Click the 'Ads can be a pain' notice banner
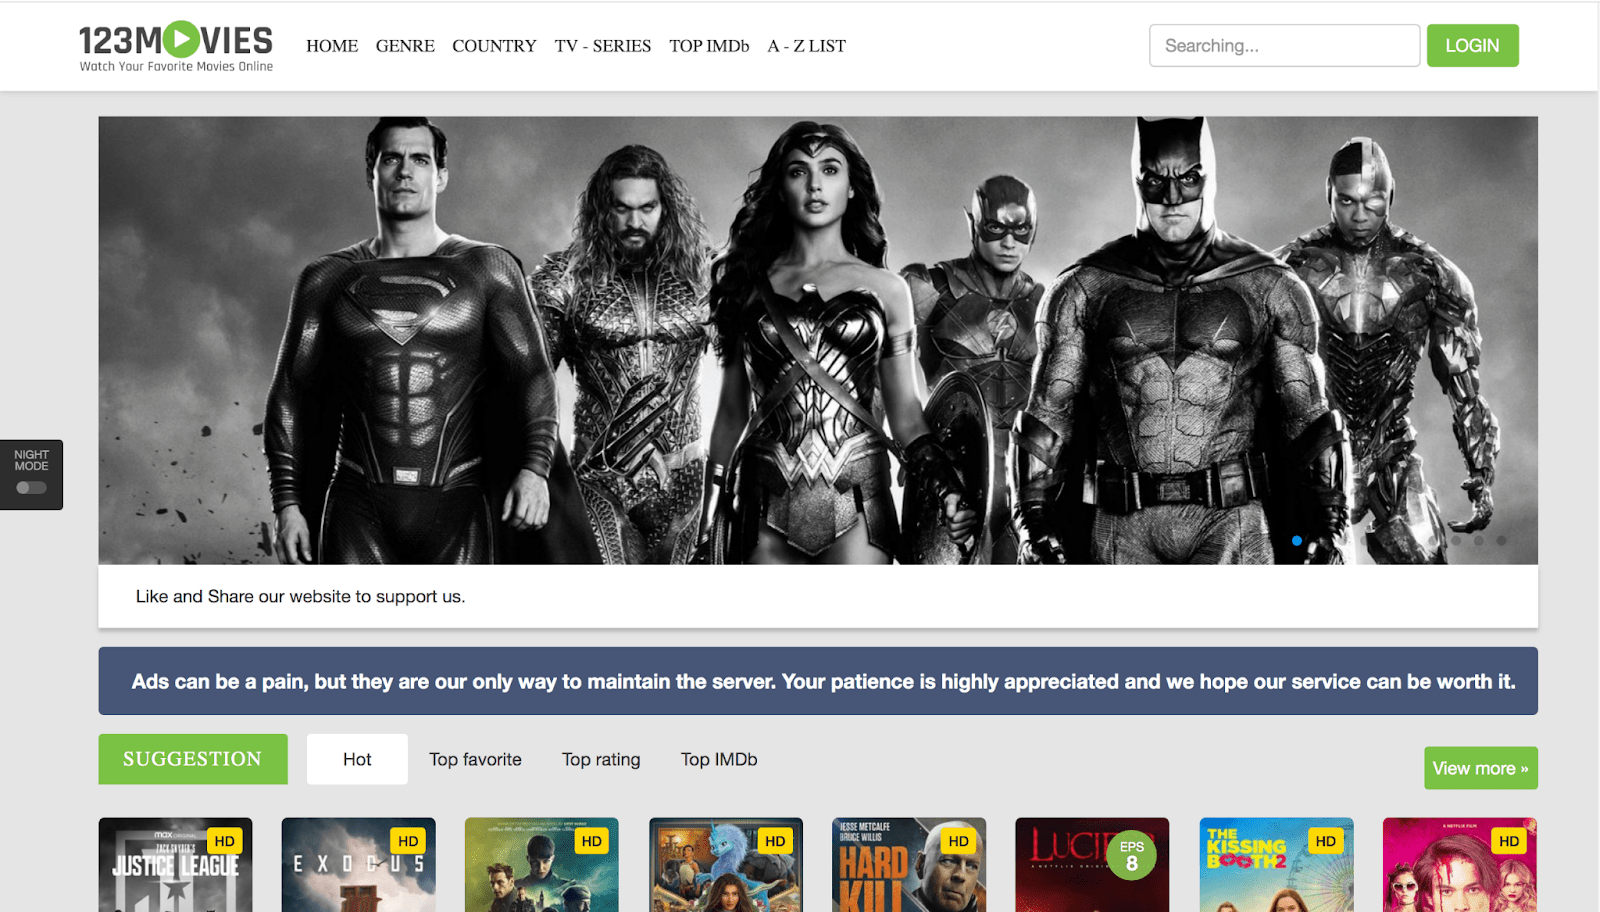This screenshot has width=1600, height=912. (x=818, y=681)
